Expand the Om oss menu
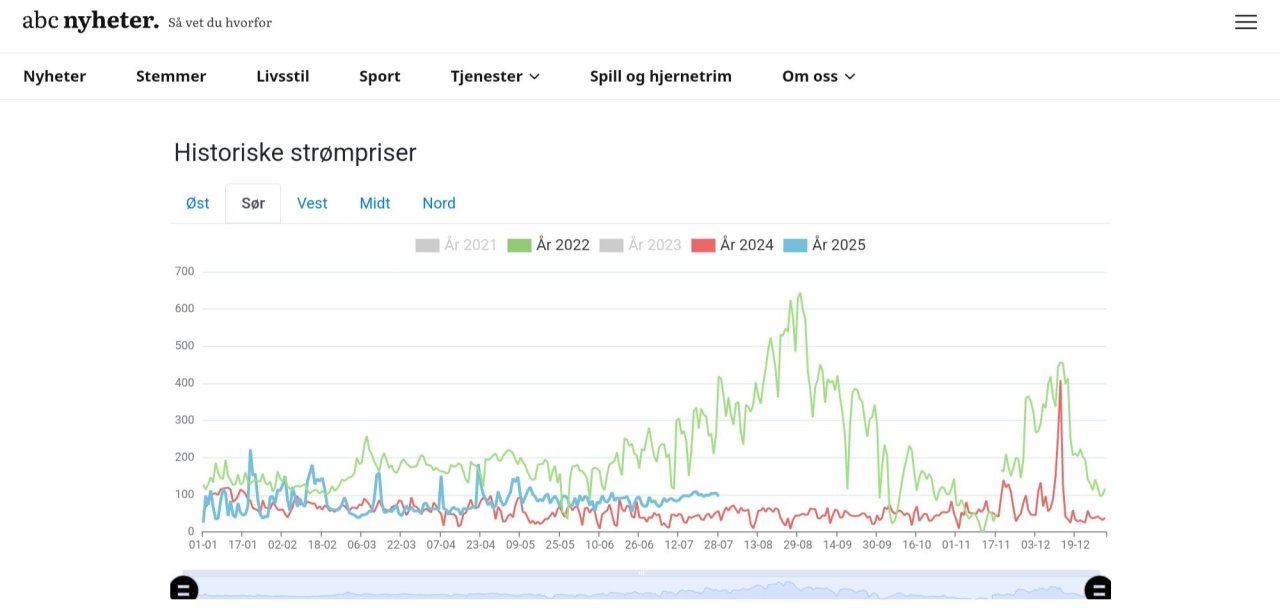 [818, 76]
